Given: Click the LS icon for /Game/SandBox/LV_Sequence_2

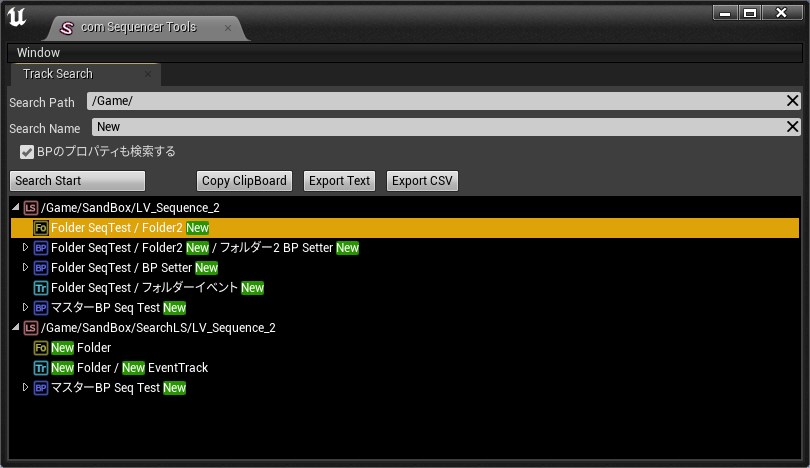Looking at the screenshot, I should pyautogui.click(x=31, y=208).
